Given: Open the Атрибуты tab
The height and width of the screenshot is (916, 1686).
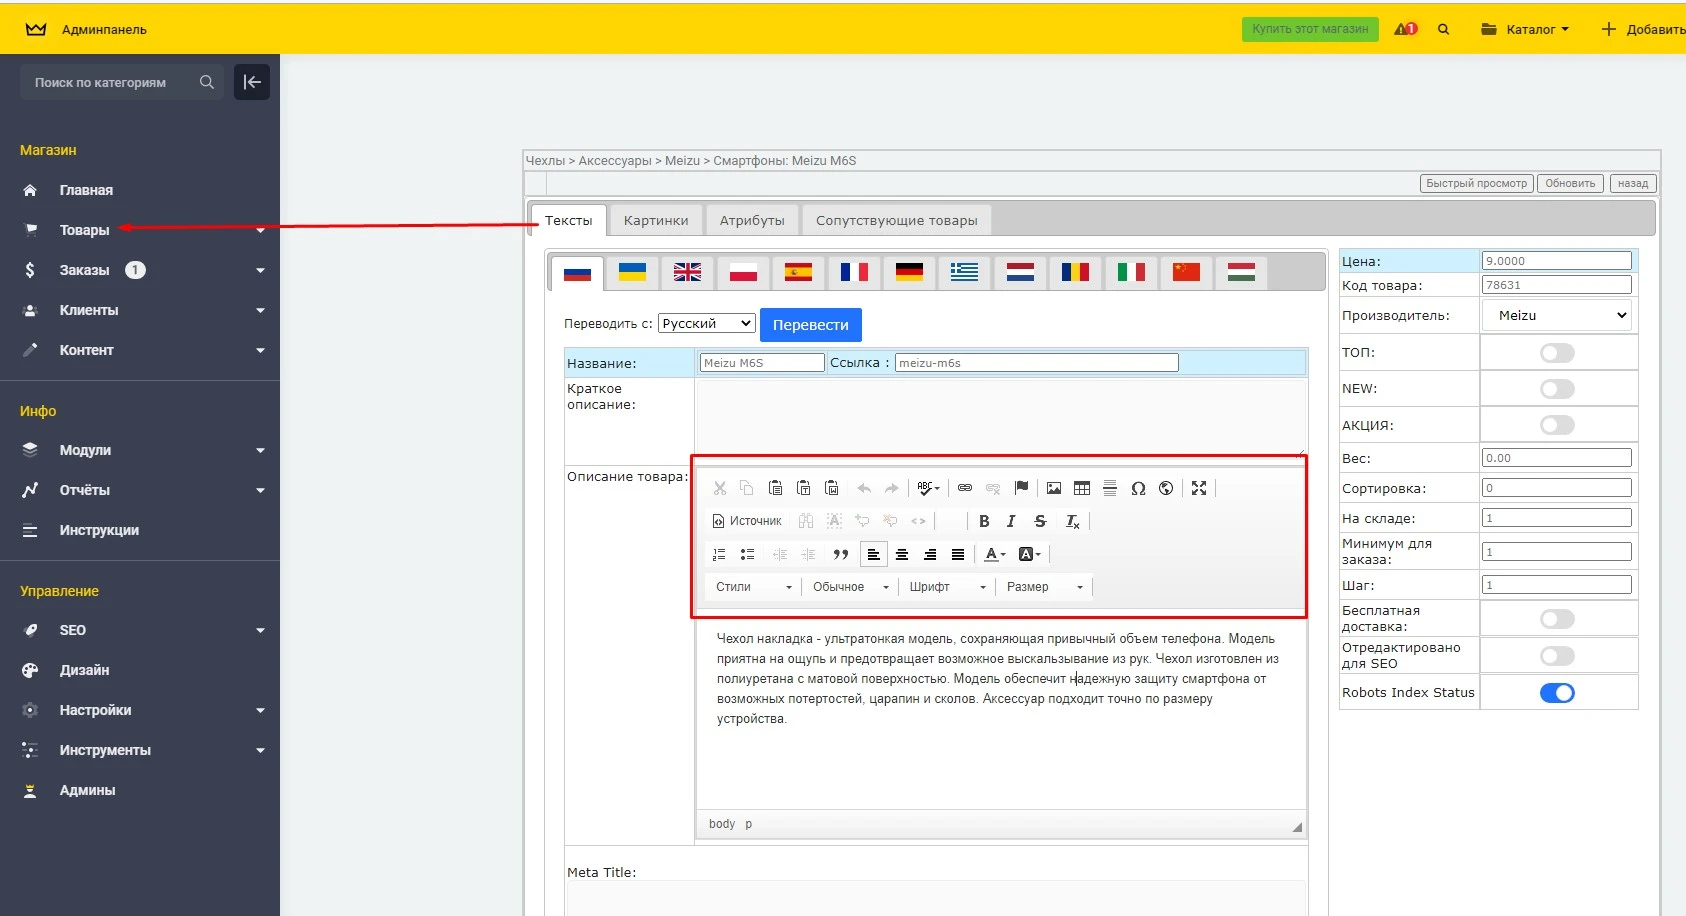Looking at the screenshot, I should (x=752, y=221).
